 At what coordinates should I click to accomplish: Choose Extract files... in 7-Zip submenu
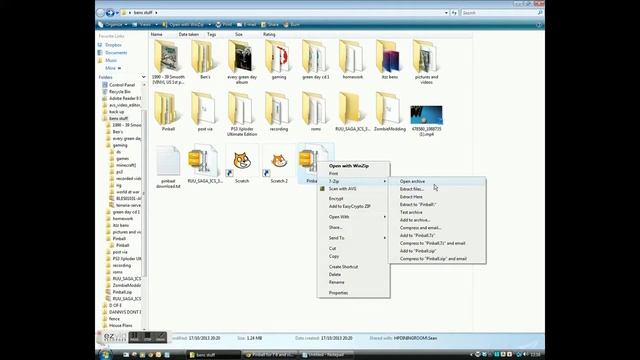pyautogui.click(x=437, y=189)
